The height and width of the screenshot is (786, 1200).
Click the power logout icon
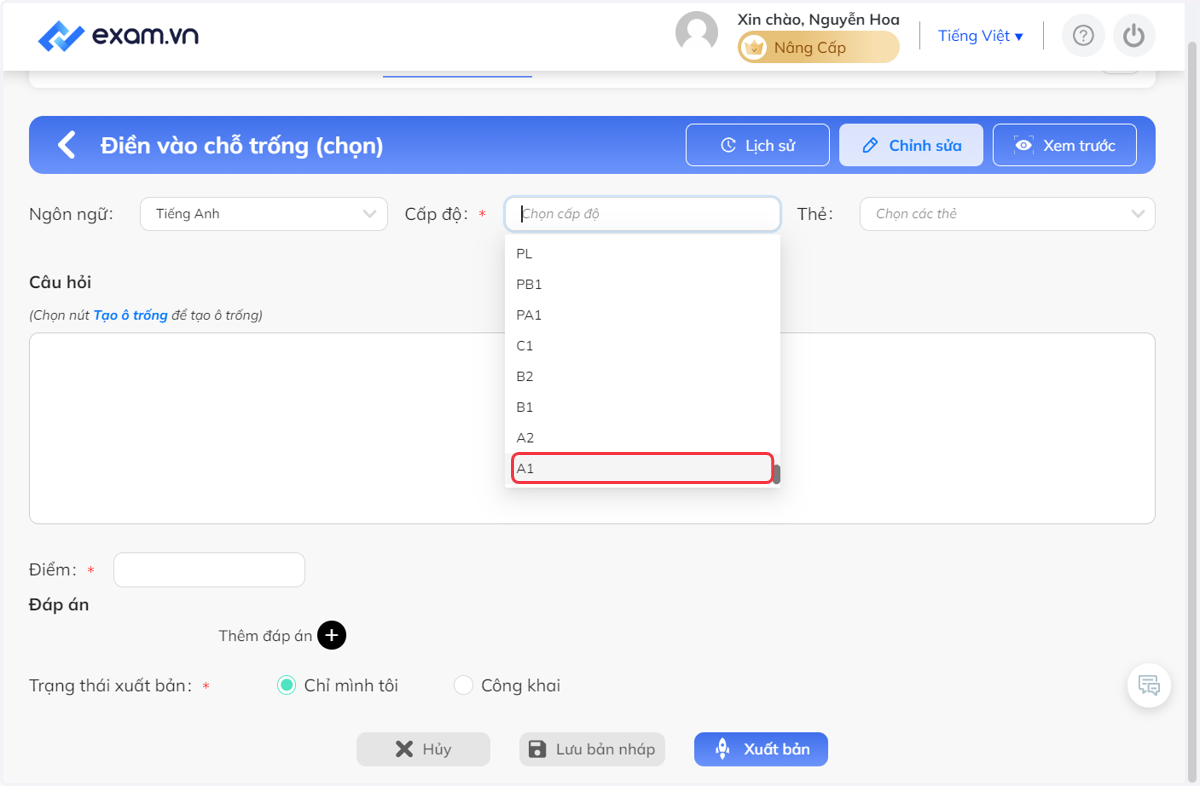(x=1133, y=36)
